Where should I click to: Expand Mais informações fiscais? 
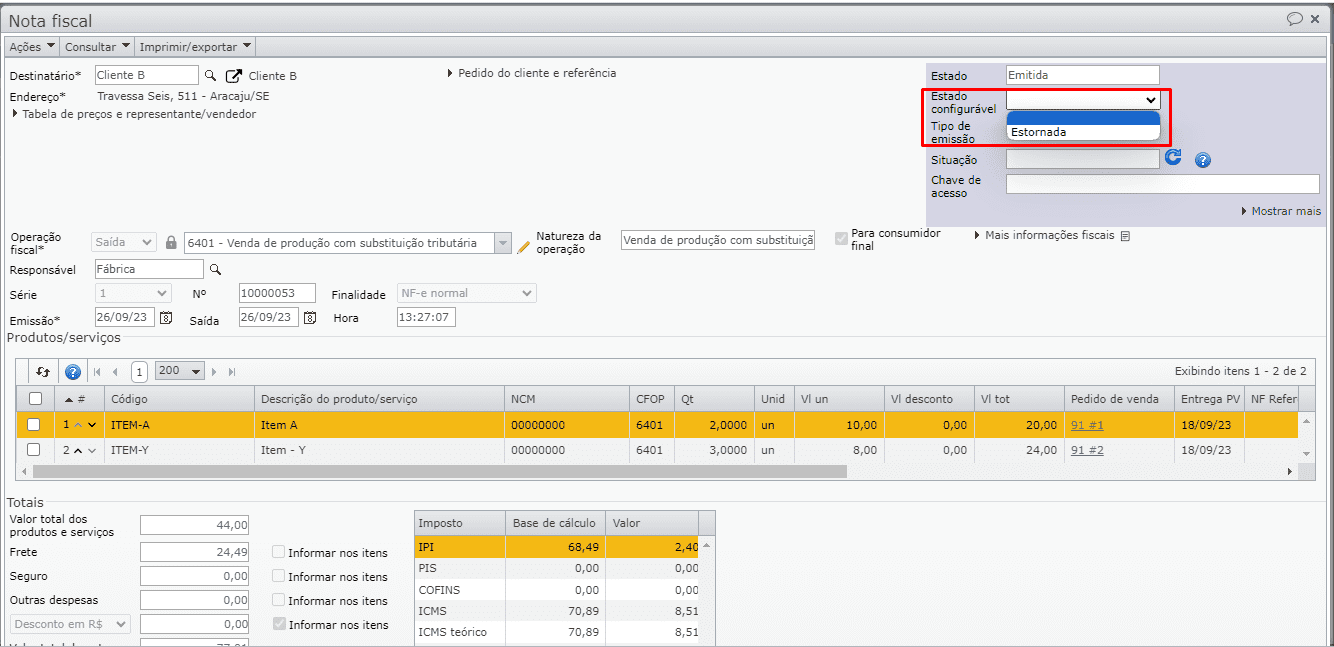1045,236
